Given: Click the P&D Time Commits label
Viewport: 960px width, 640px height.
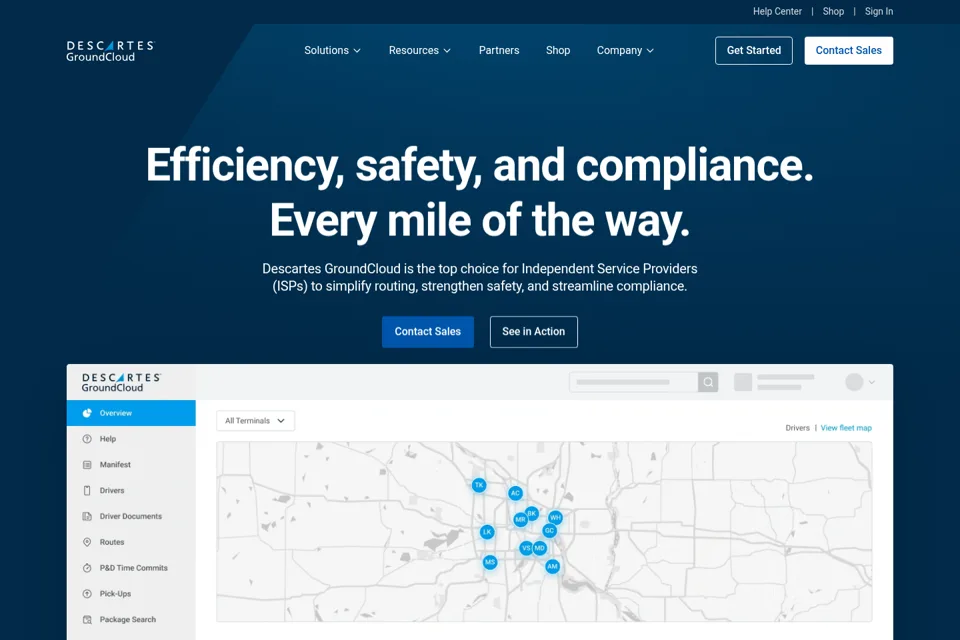Looking at the screenshot, I should (x=133, y=568).
